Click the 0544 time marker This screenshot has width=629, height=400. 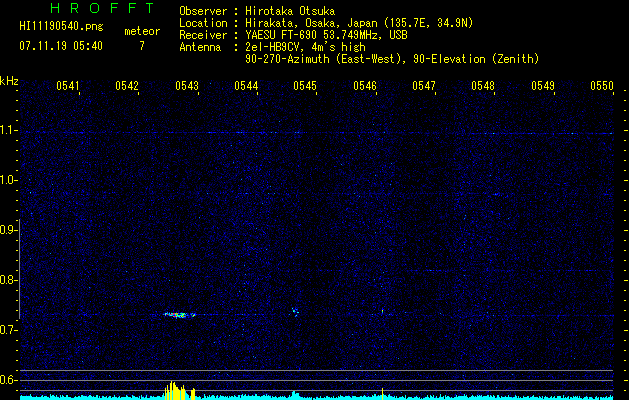click(x=246, y=85)
